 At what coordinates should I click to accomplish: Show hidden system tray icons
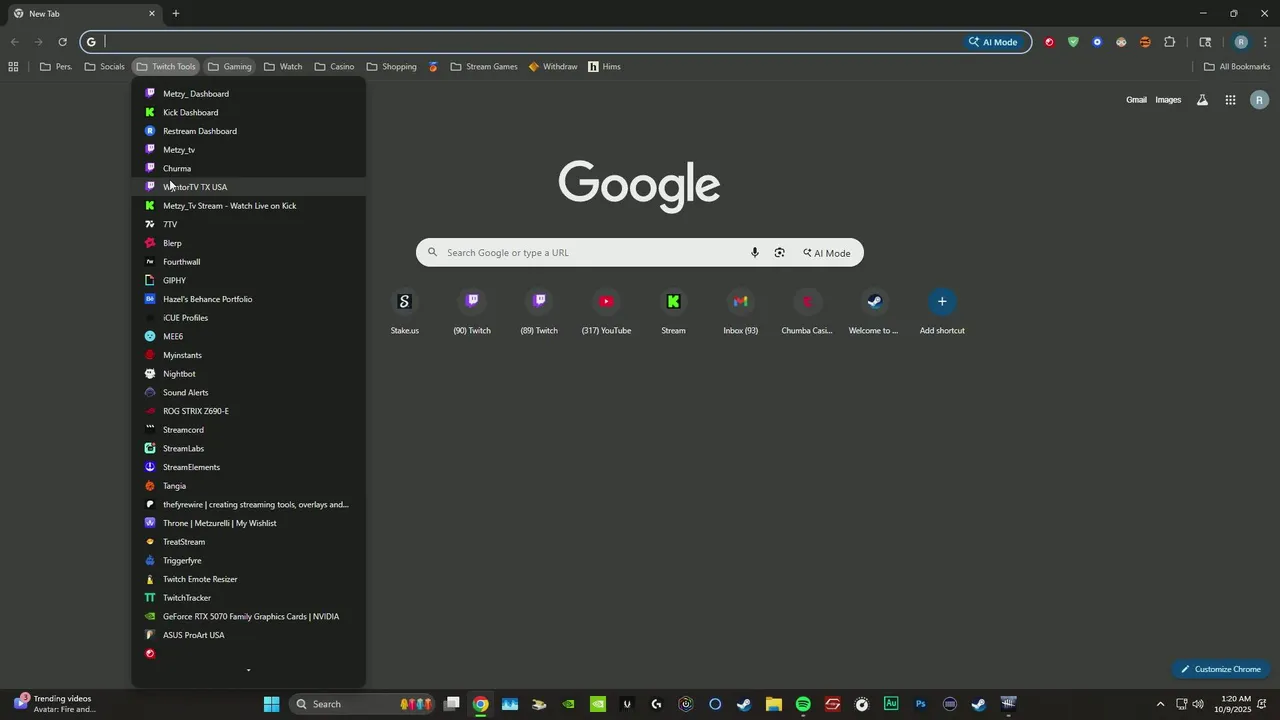coord(1160,704)
